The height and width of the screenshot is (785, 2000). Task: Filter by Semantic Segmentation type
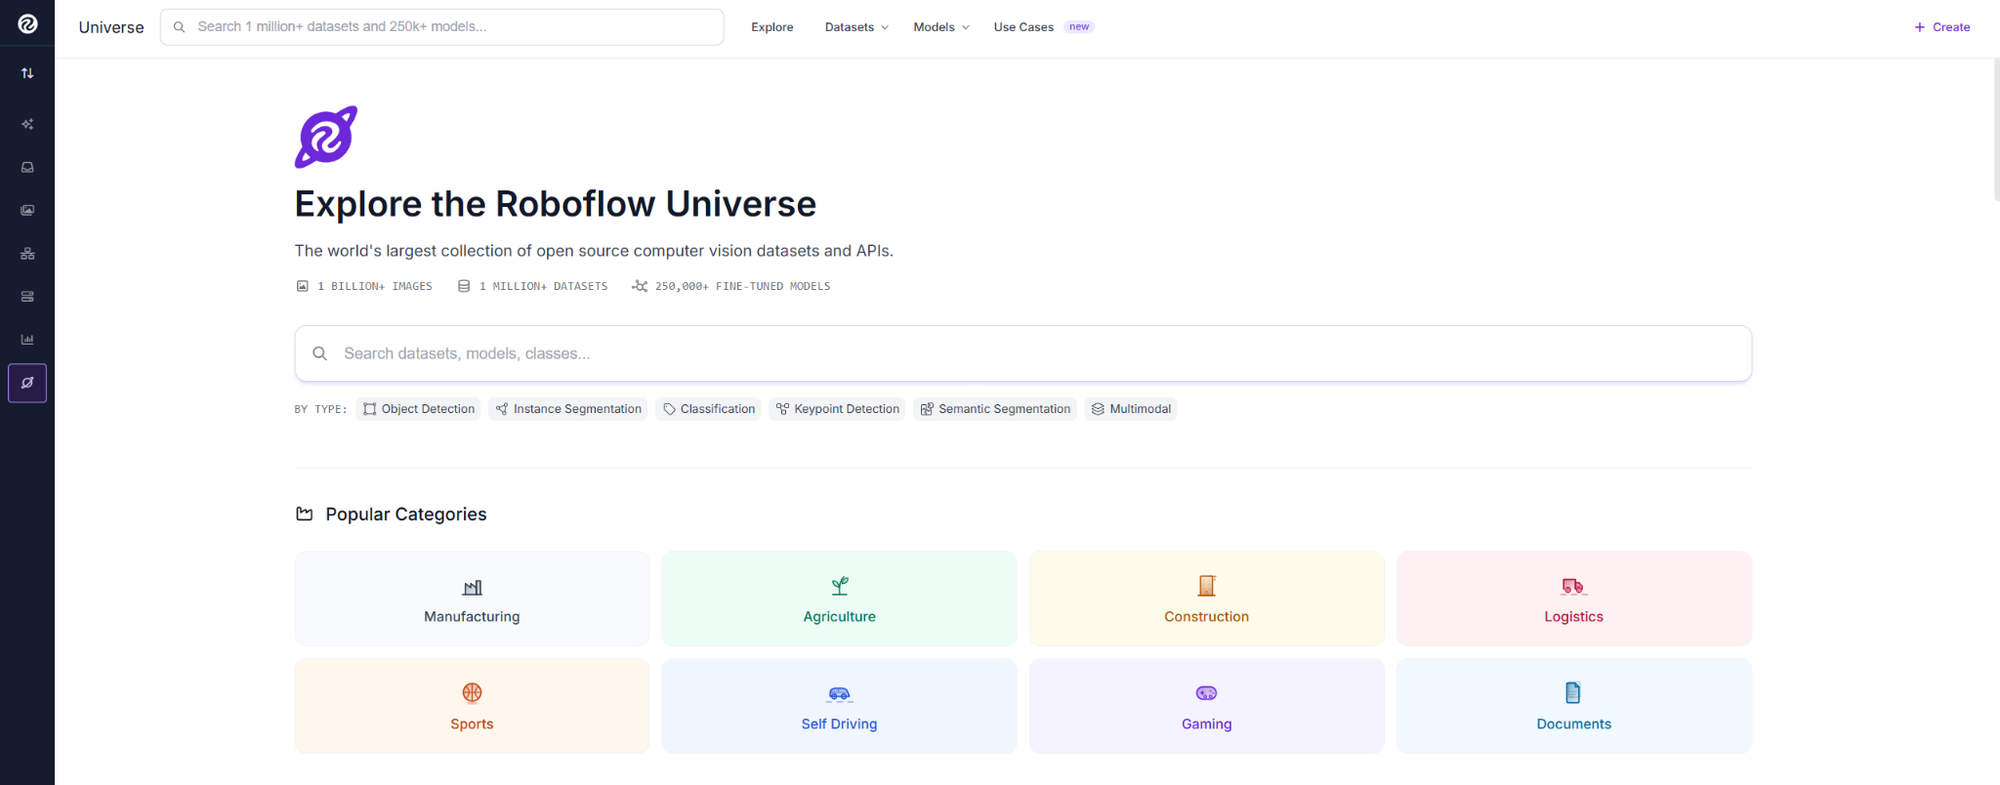pos(995,409)
